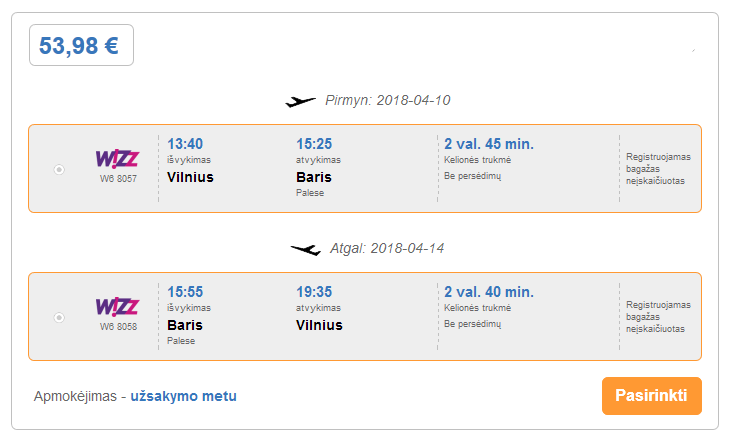Click the return flight airplane icon
This screenshot has width=736, height=439.
[306, 249]
